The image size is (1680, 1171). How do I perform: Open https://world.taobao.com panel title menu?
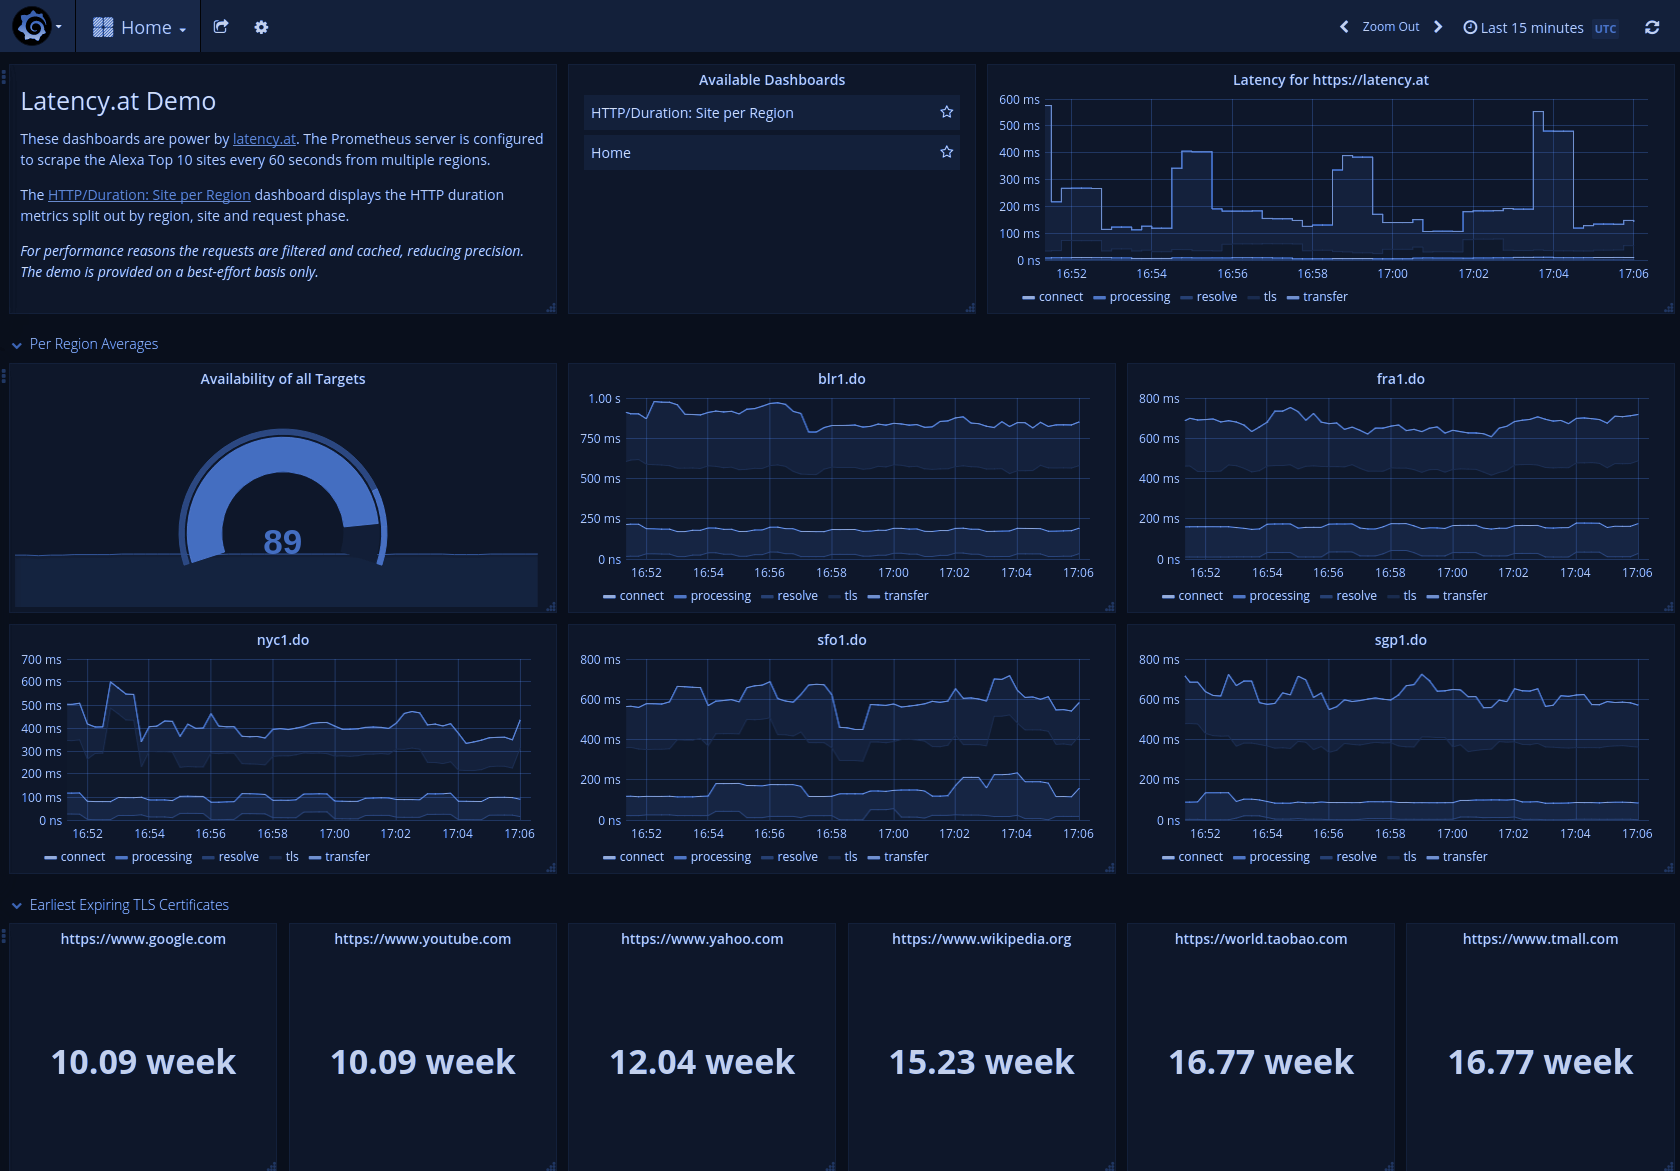pos(1261,939)
